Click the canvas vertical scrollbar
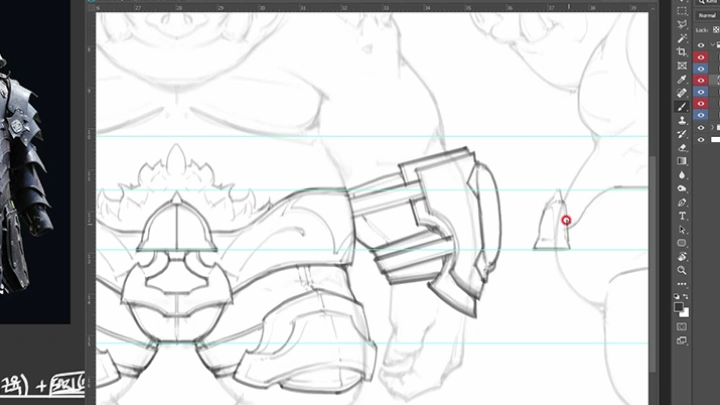The height and width of the screenshot is (405, 720). [x=652, y=264]
